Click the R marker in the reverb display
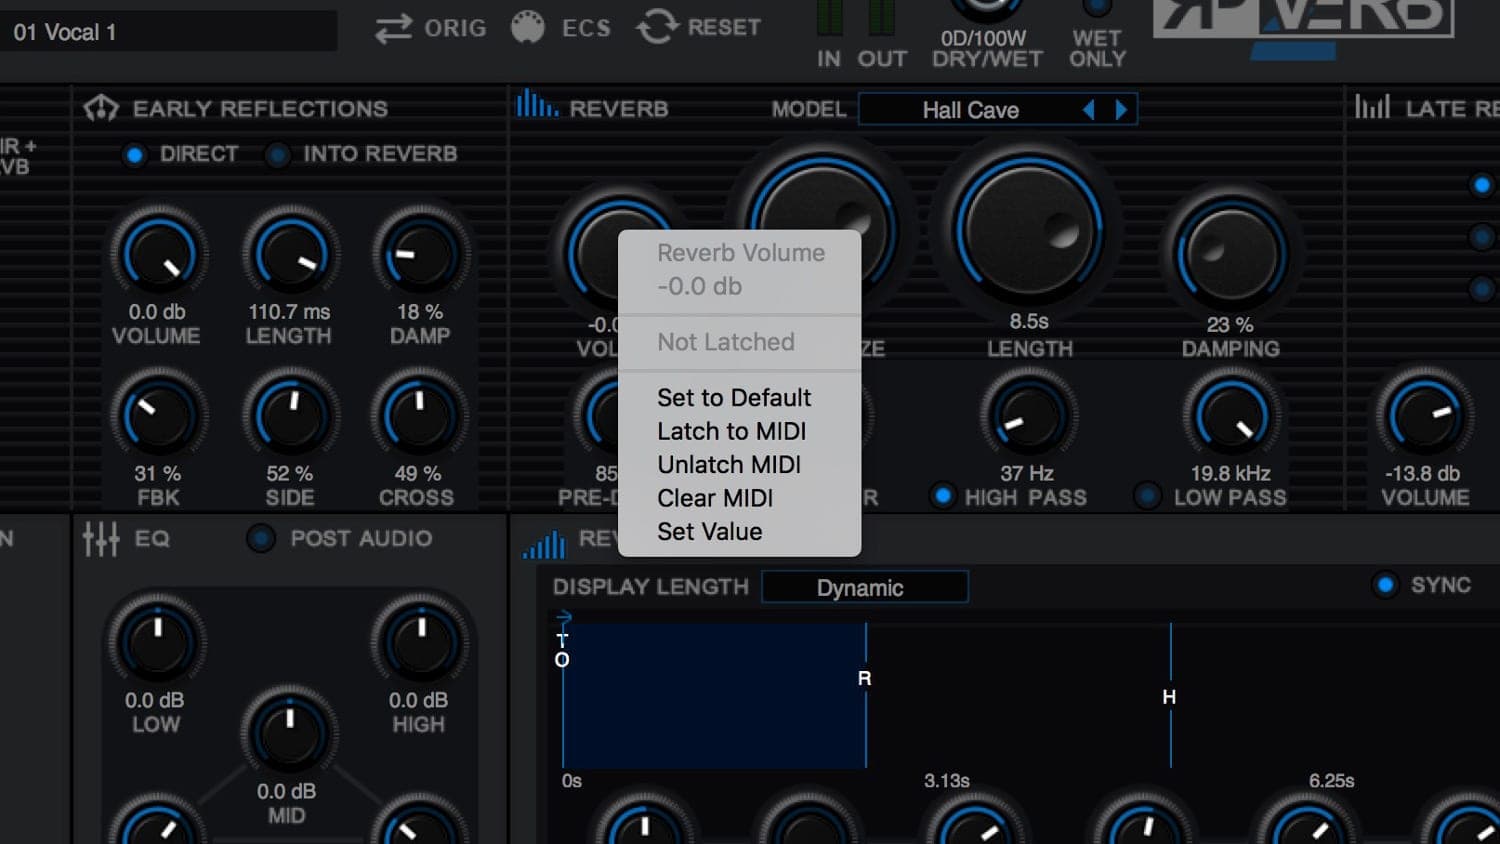 pyautogui.click(x=865, y=679)
